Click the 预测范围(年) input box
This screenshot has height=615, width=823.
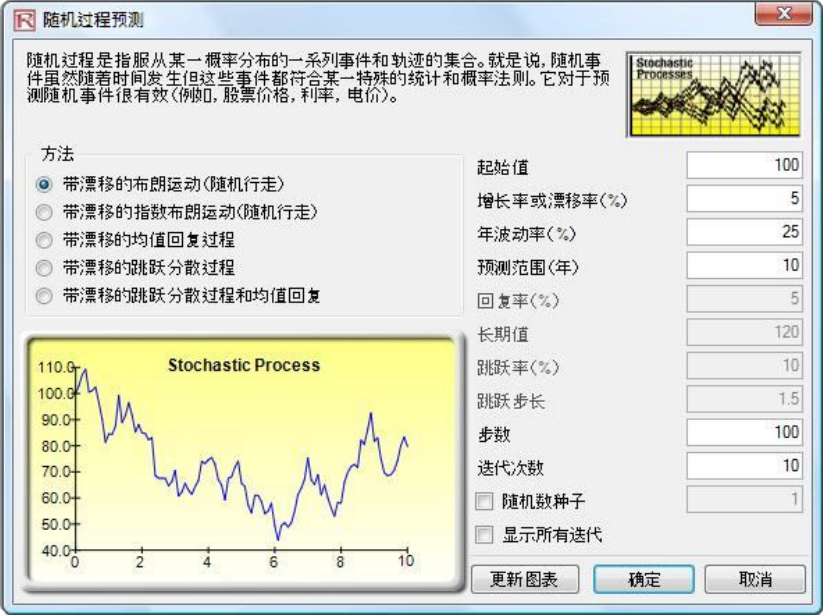point(744,266)
